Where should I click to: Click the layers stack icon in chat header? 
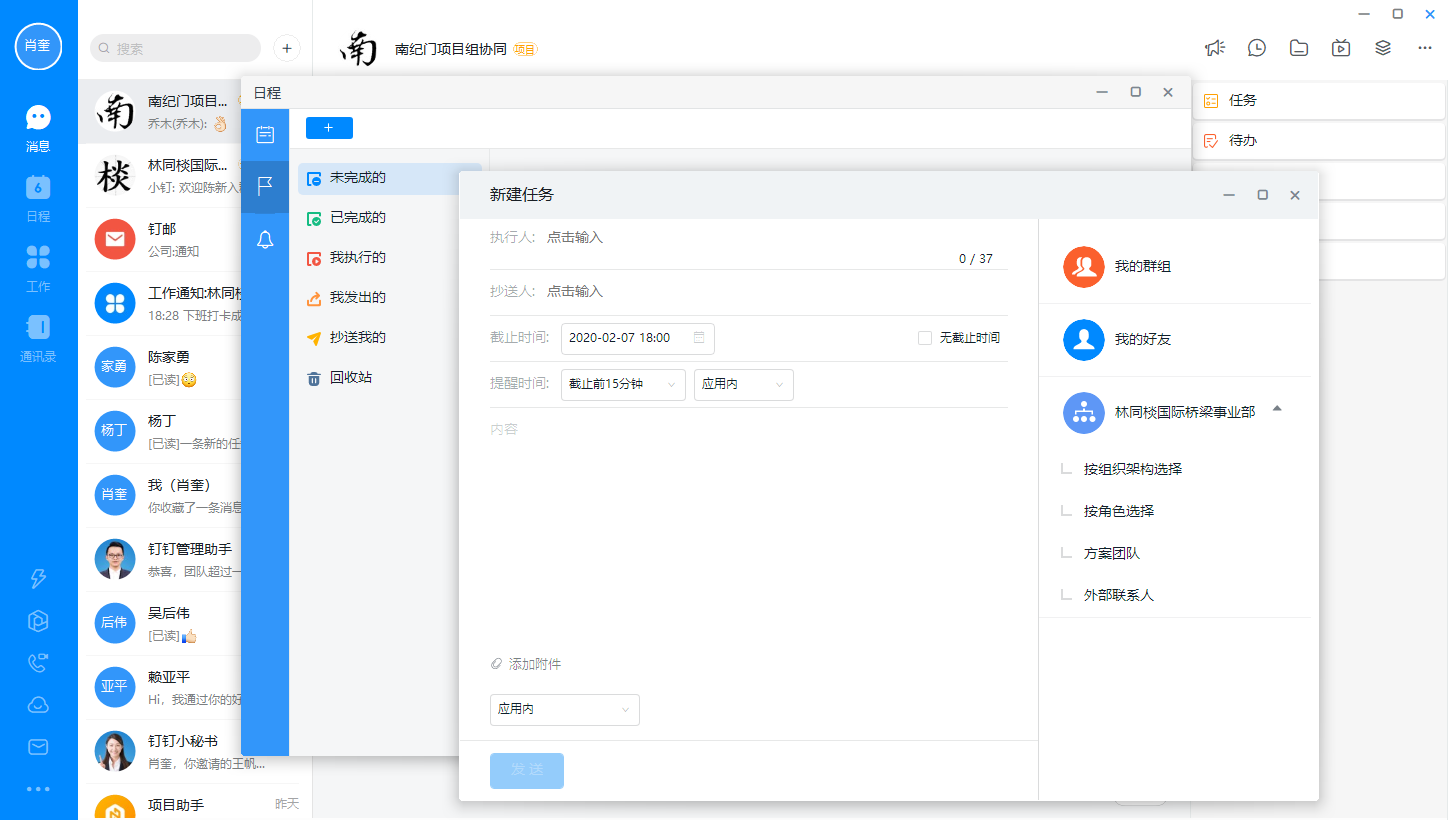(x=1383, y=47)
